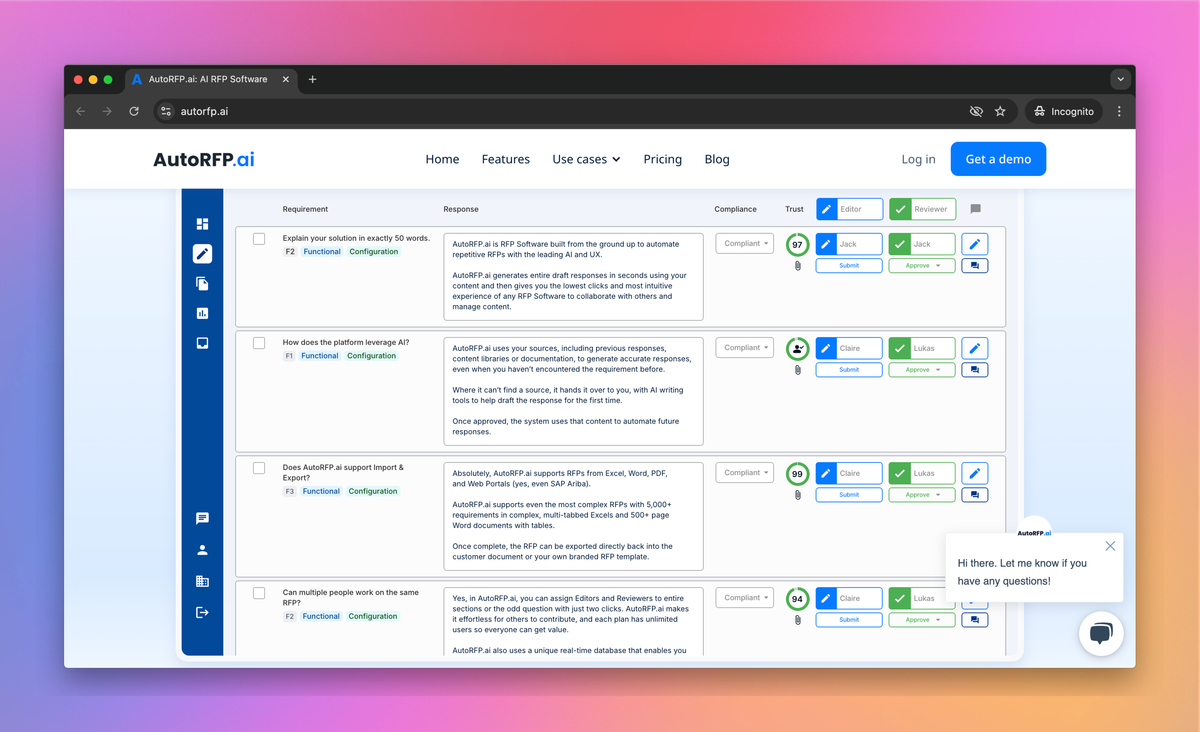The height and width of the screenshot is (732, 1200).
Task: Click the browser reload icon
Action: pyautogui.click(x=134, y=111)
